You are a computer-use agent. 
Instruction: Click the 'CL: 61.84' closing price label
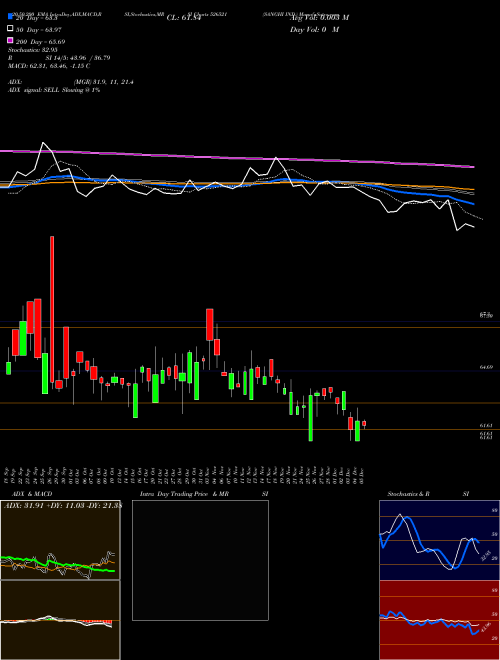184,18
